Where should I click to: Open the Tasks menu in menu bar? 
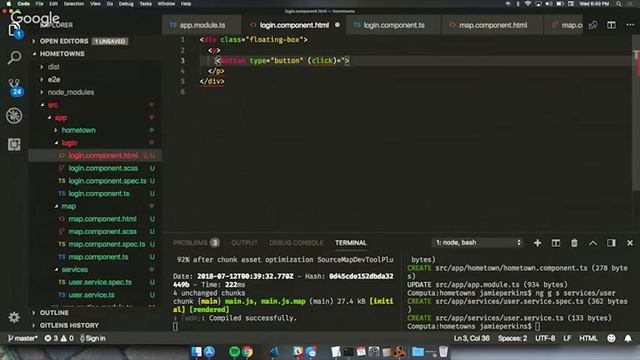pyautogui.click(x=145, y=4)
